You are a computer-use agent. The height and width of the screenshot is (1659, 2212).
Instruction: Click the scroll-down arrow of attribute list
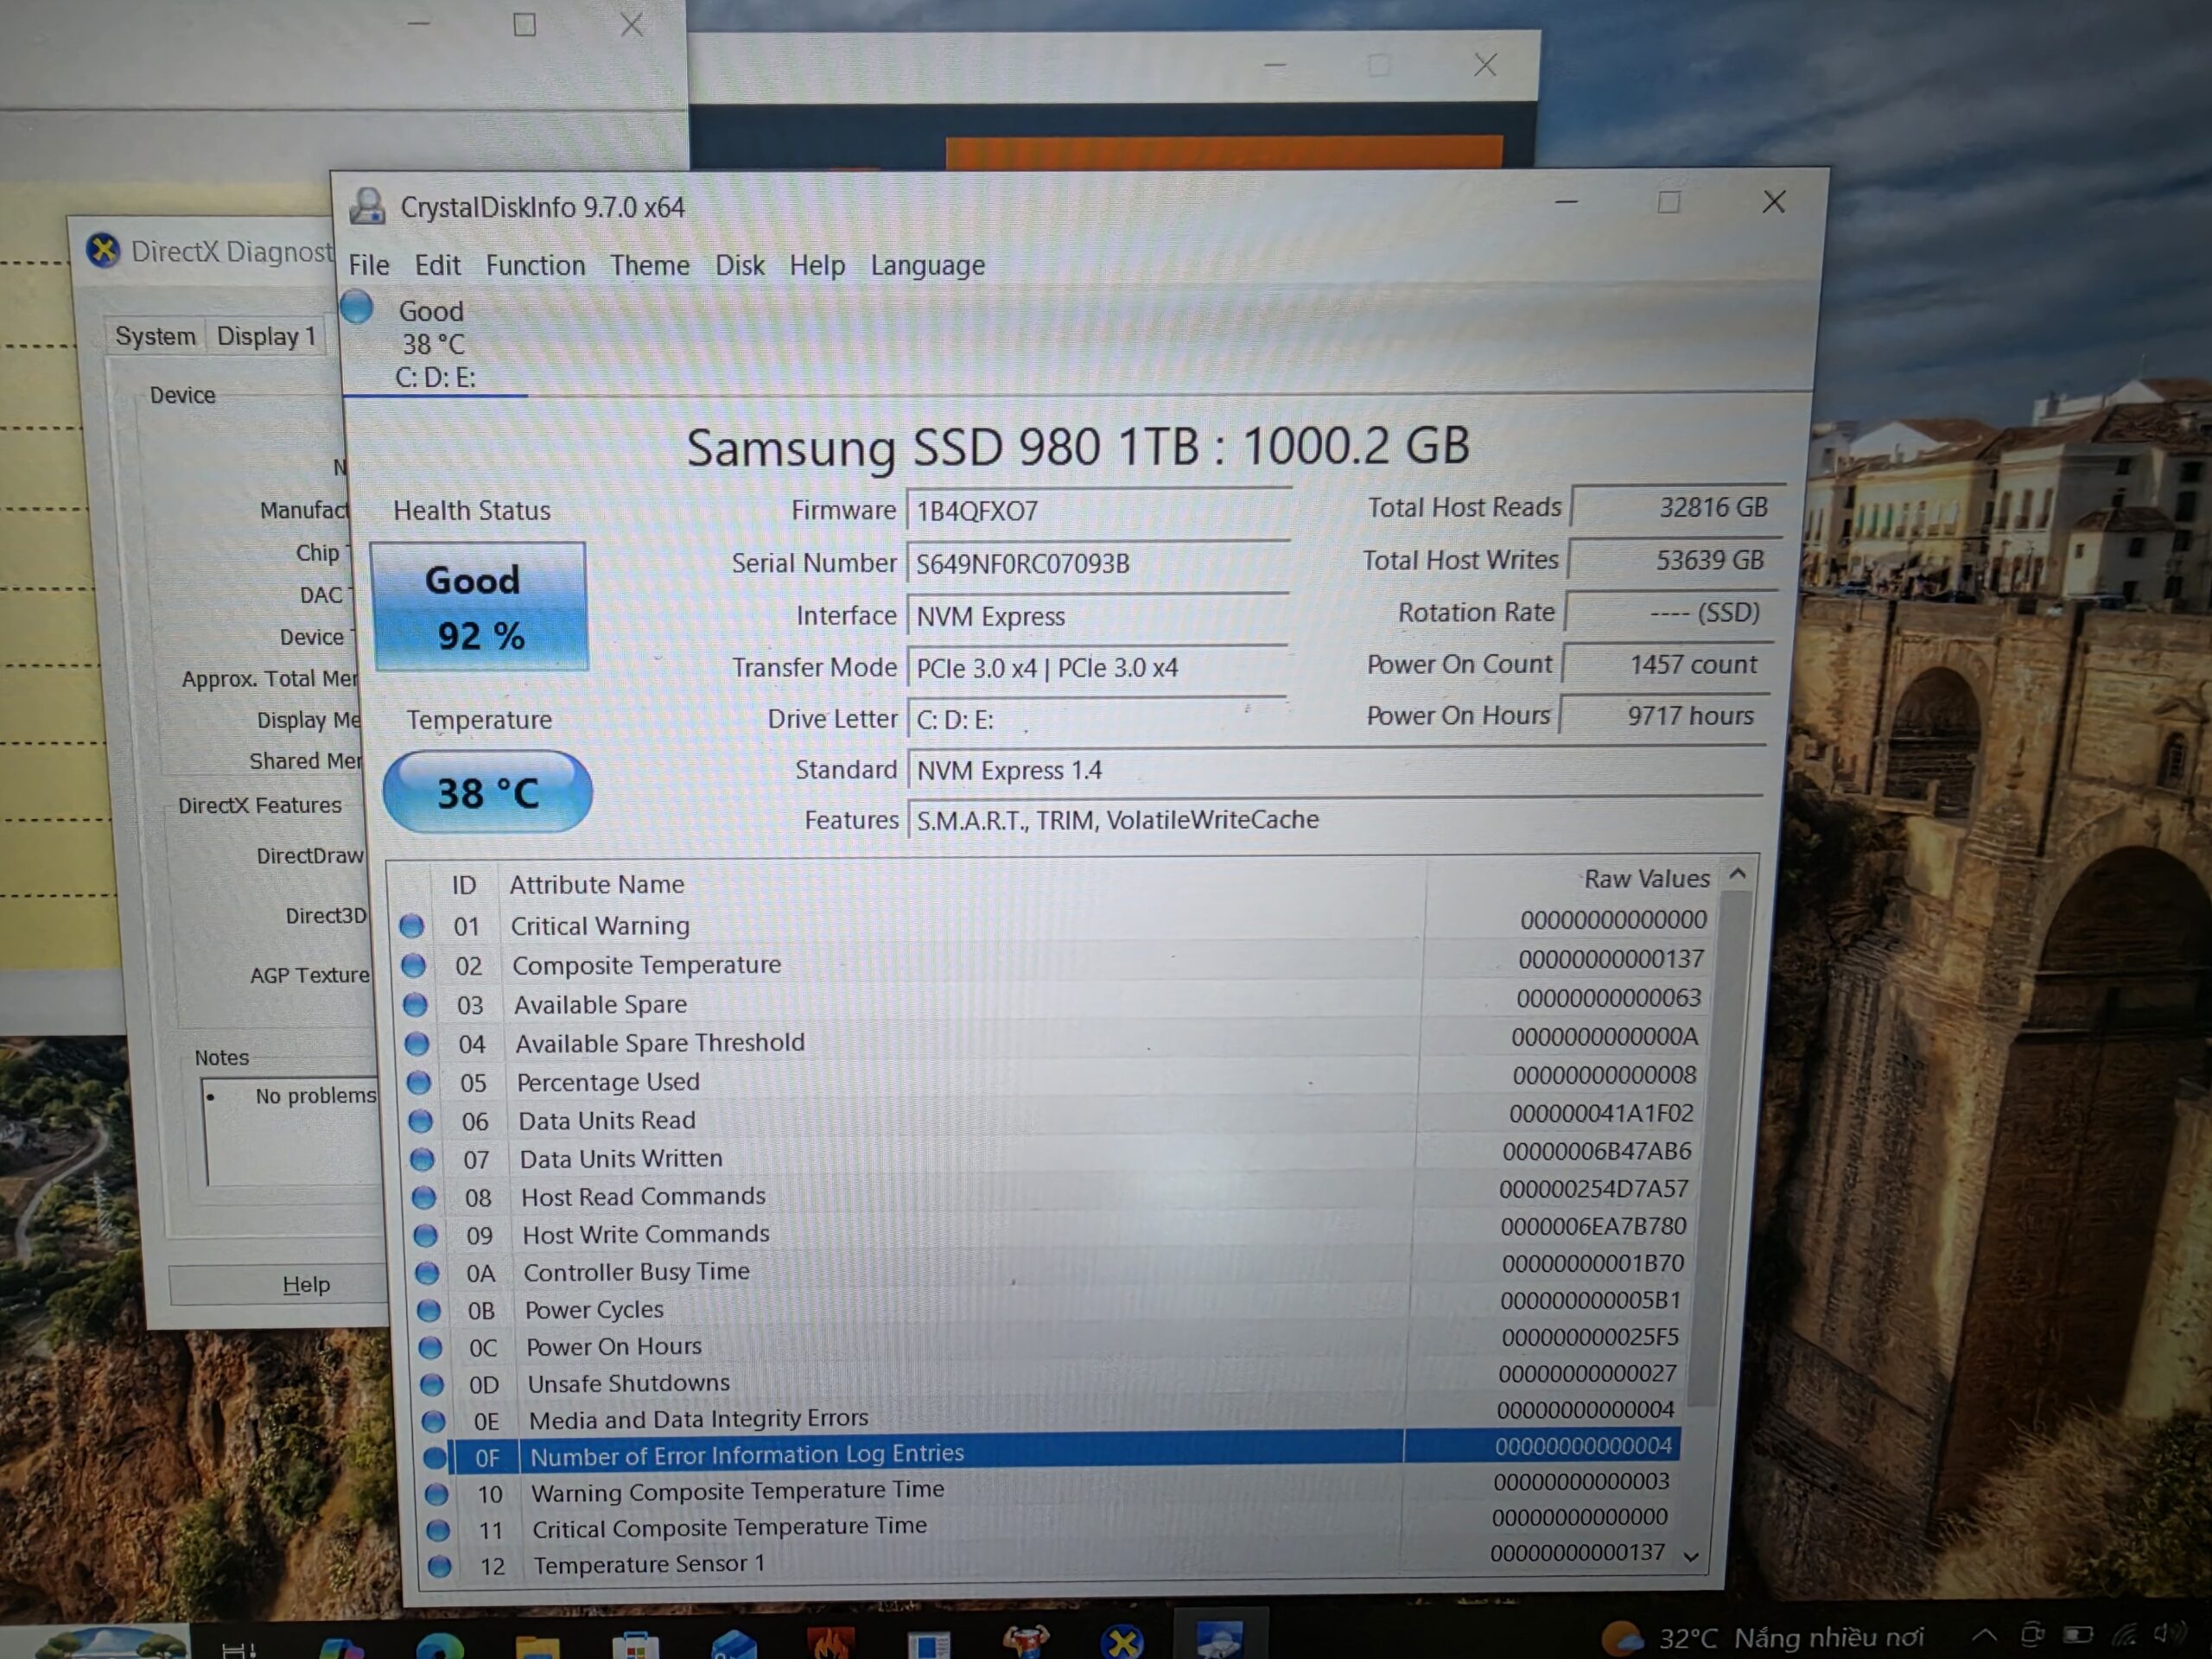(x=1691, y=1556)
